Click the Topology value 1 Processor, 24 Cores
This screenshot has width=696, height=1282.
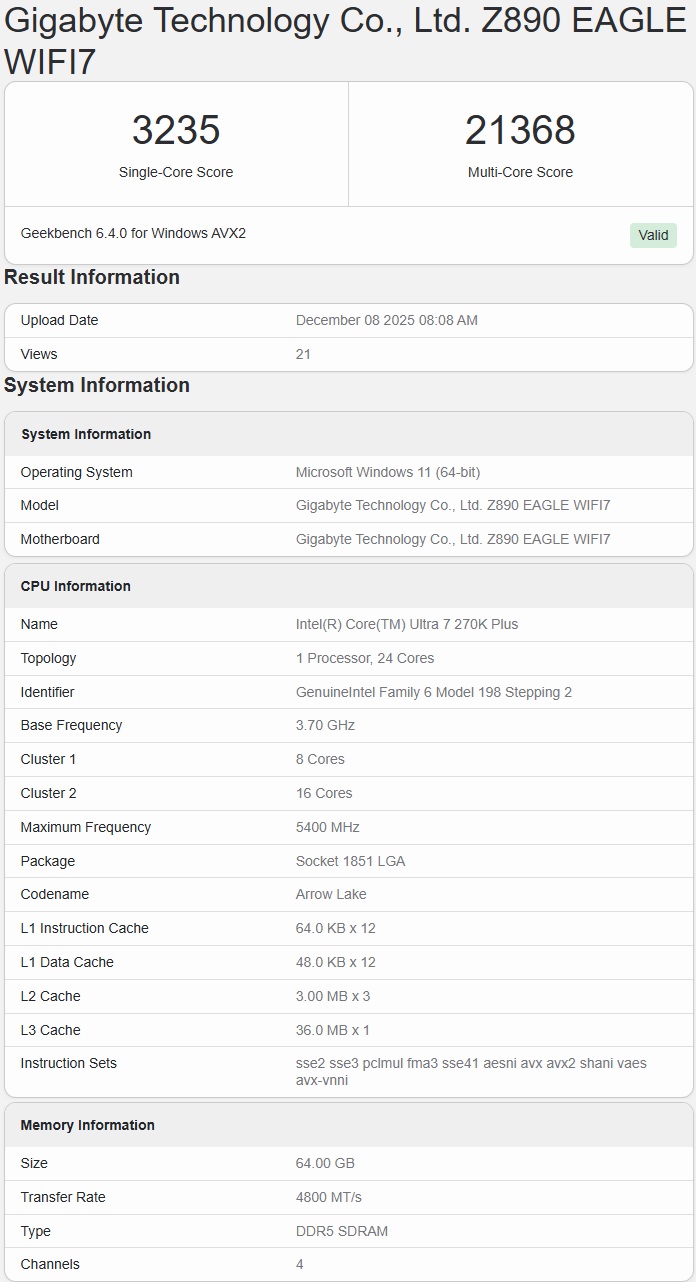pos(365,658)
